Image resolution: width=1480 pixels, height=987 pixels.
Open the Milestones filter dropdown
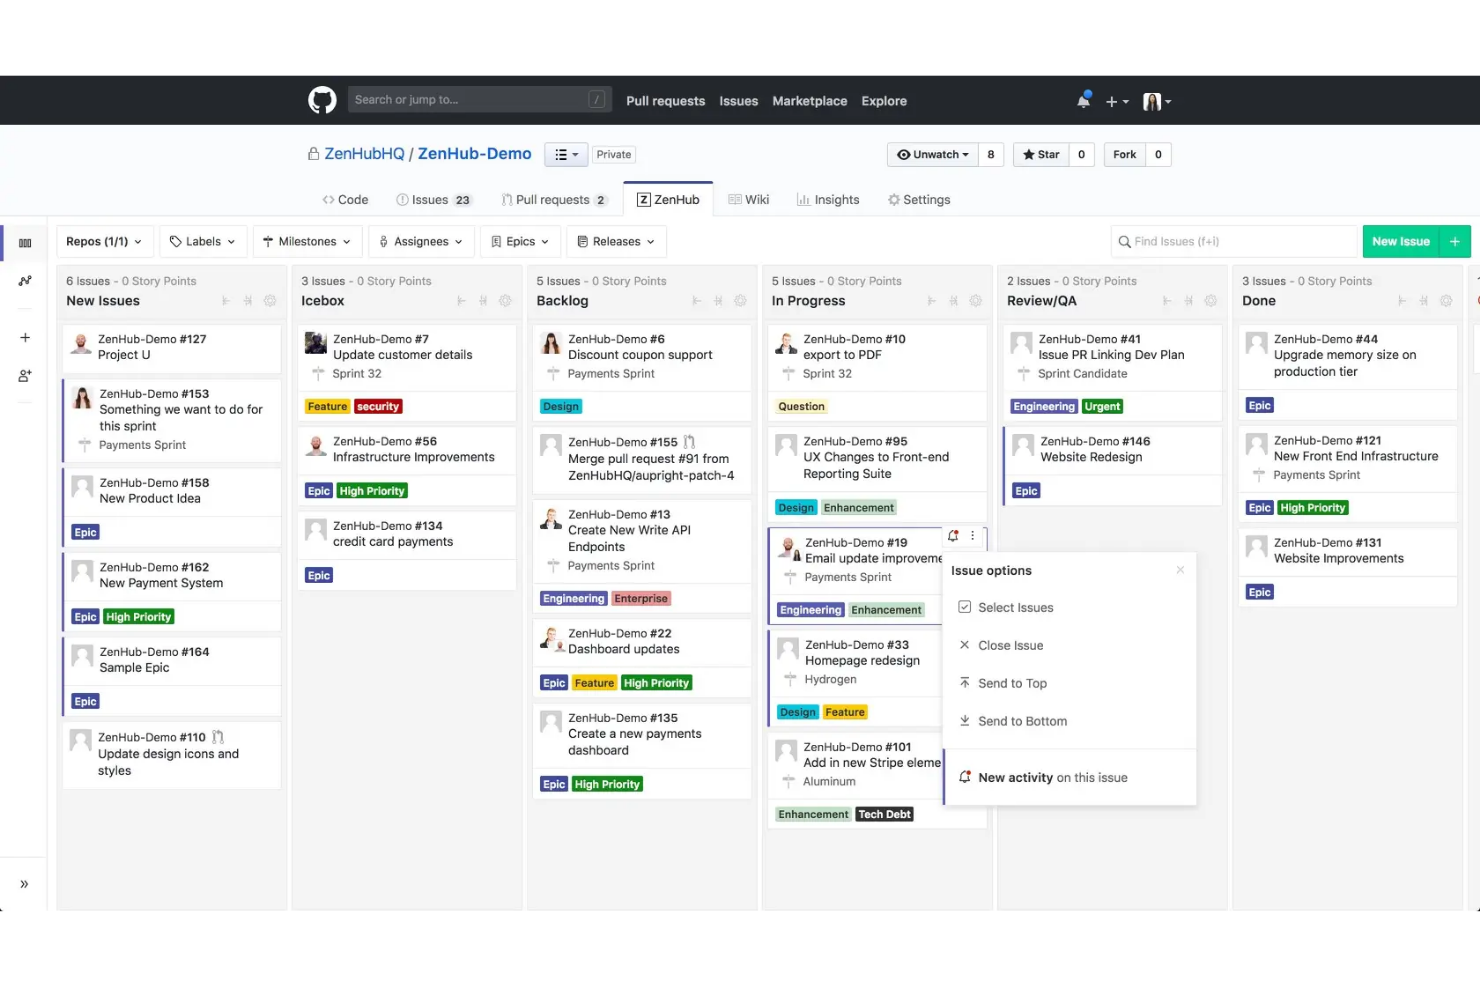click(307, 242)
